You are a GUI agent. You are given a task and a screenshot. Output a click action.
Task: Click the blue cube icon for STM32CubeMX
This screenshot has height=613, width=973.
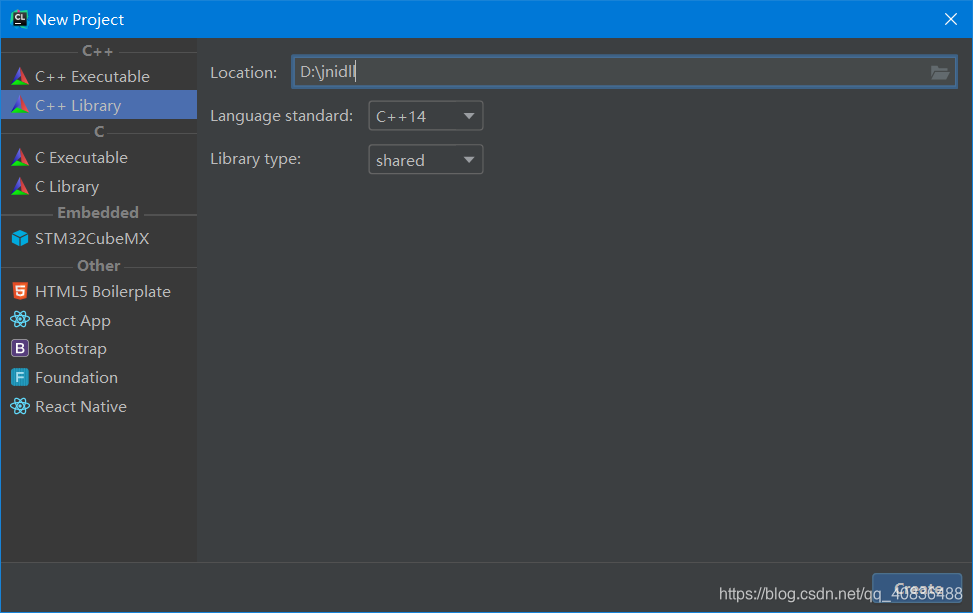20,238
